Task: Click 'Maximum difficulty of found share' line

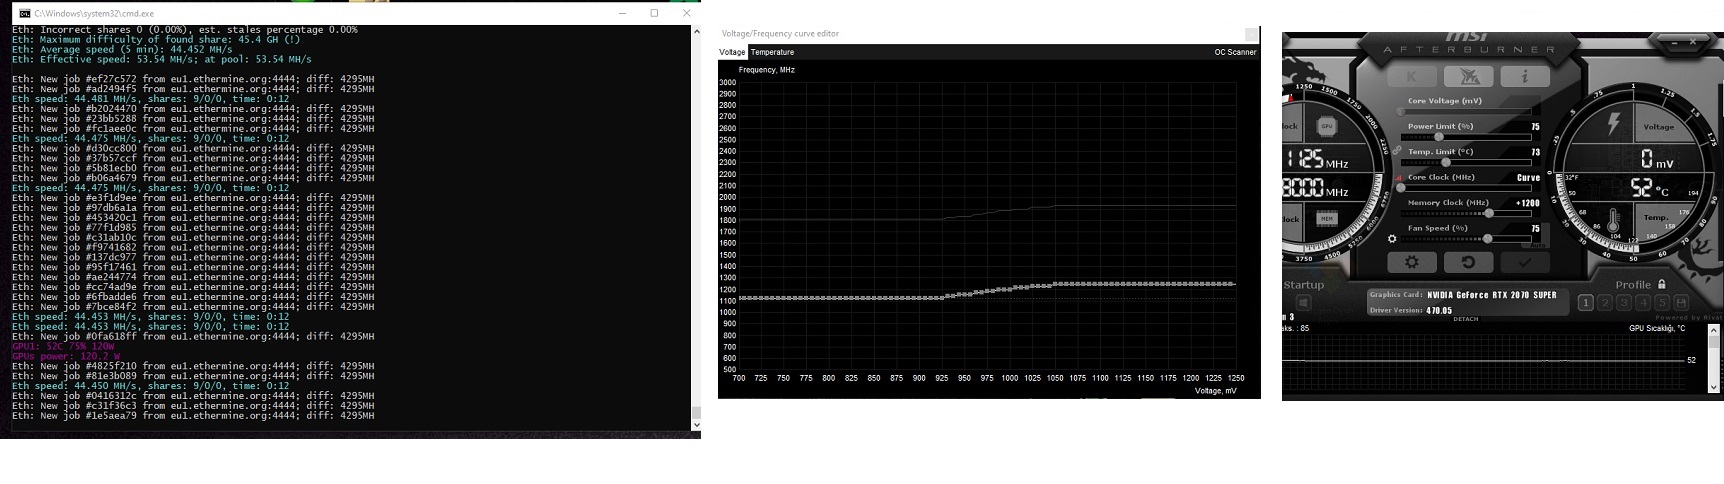Action: tap(156, 39)
